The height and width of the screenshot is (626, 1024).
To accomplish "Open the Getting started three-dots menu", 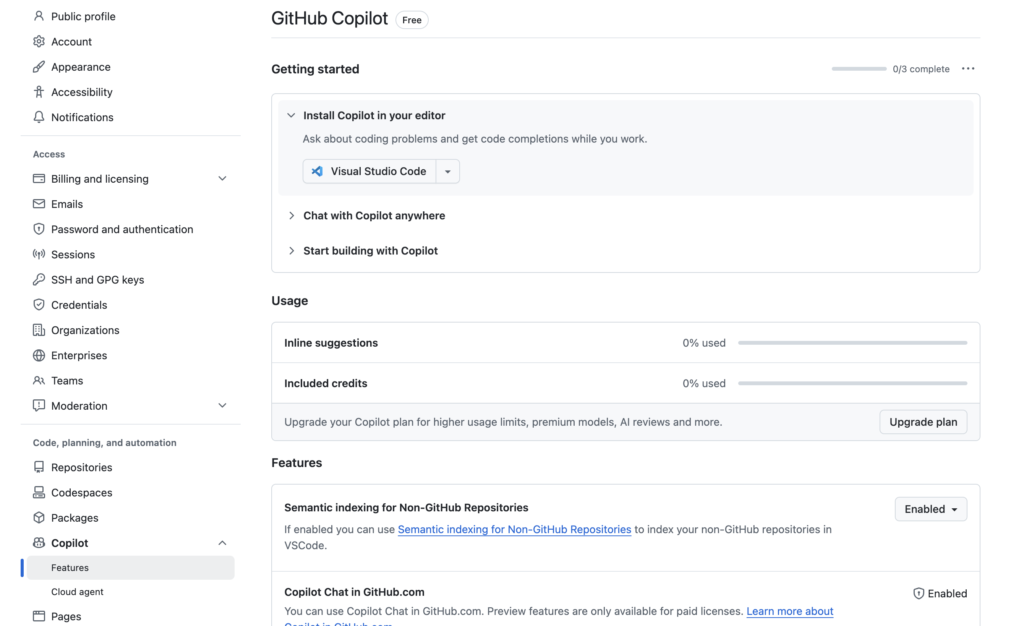I will (968, 69).
